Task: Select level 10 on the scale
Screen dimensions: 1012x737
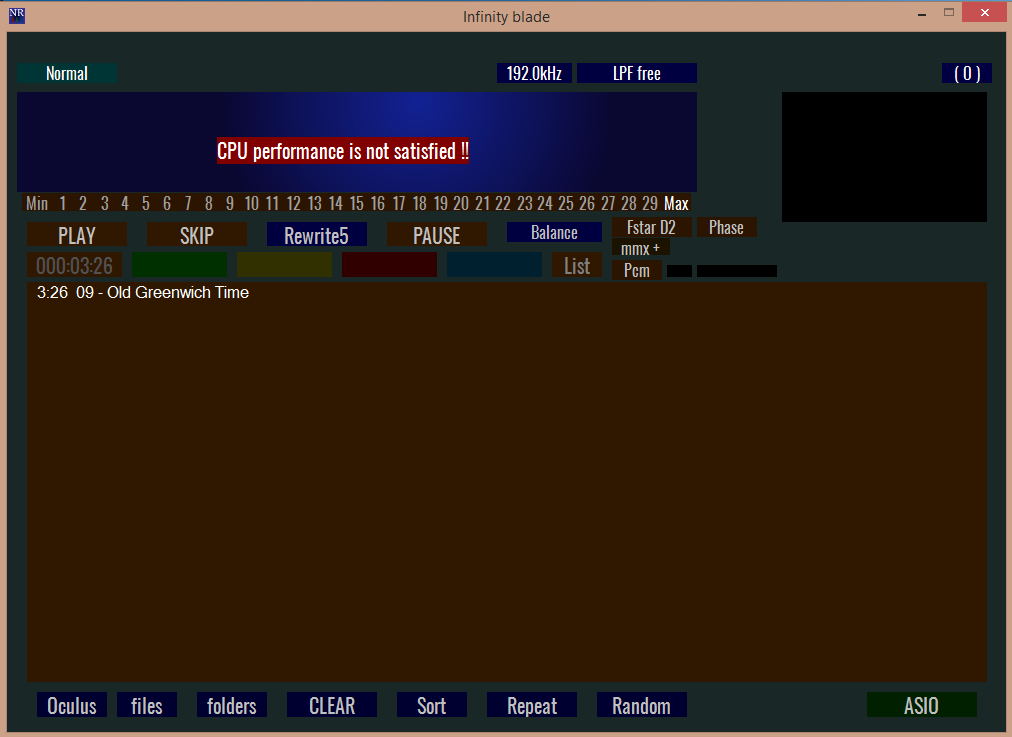Action: point(252,203)
